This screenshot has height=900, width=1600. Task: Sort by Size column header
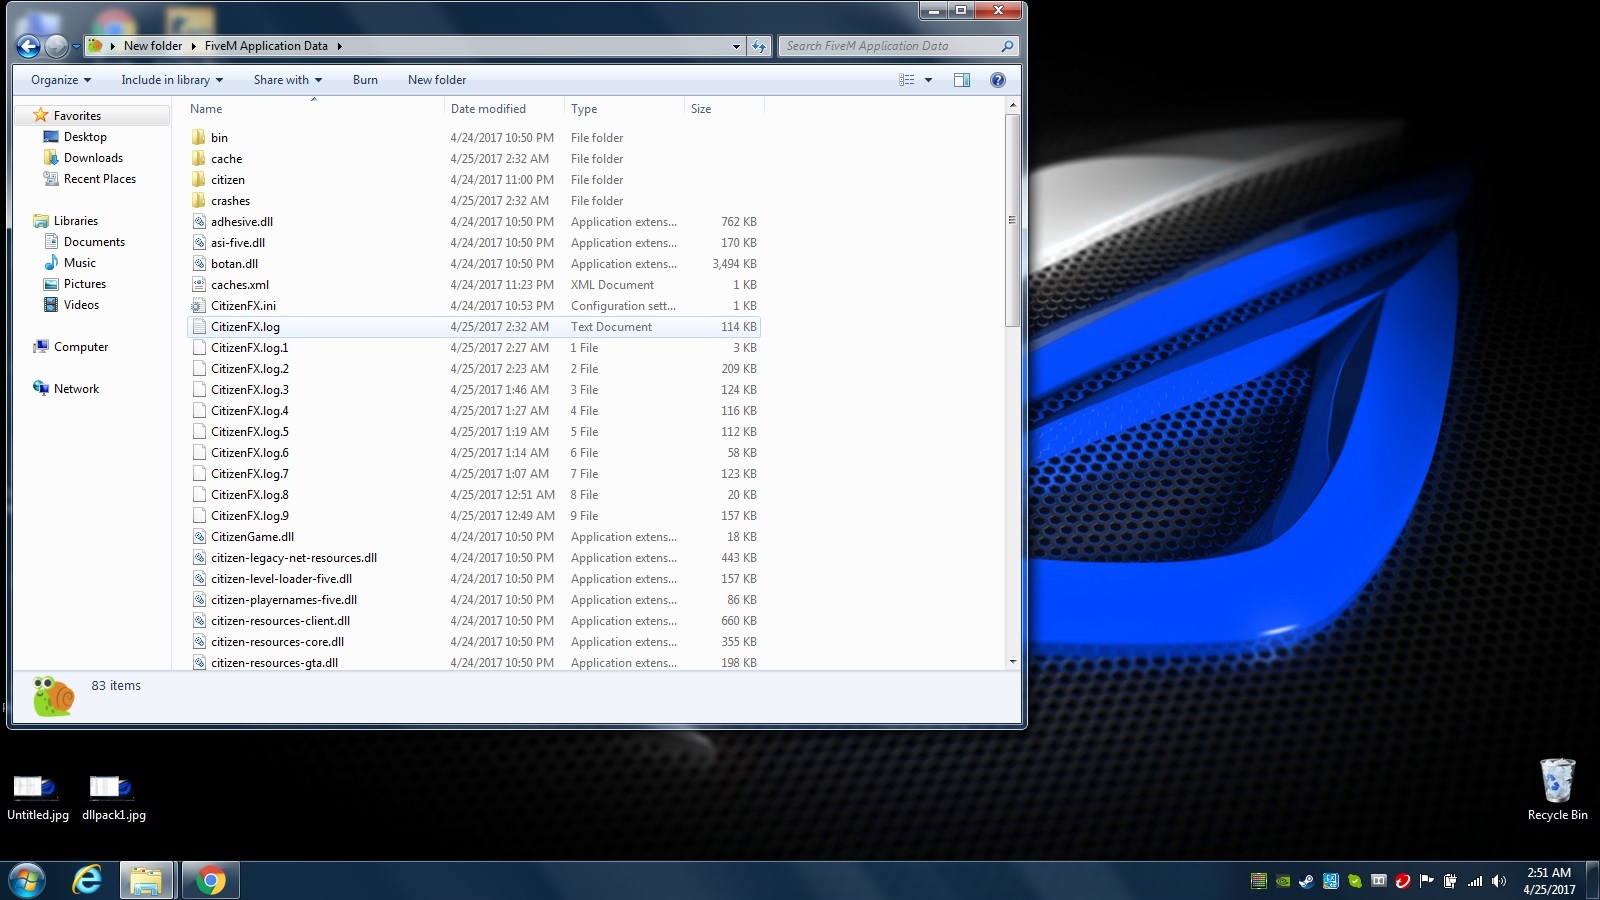pyautogui.click(x=724, y=109)
